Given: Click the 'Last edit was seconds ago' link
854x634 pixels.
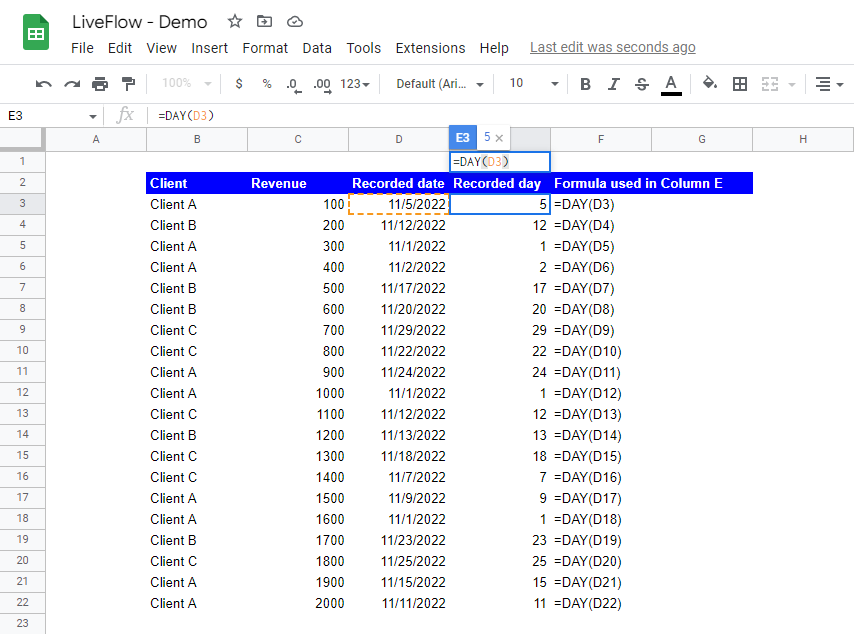Looking at the screenshot, I should coord(612,47).
